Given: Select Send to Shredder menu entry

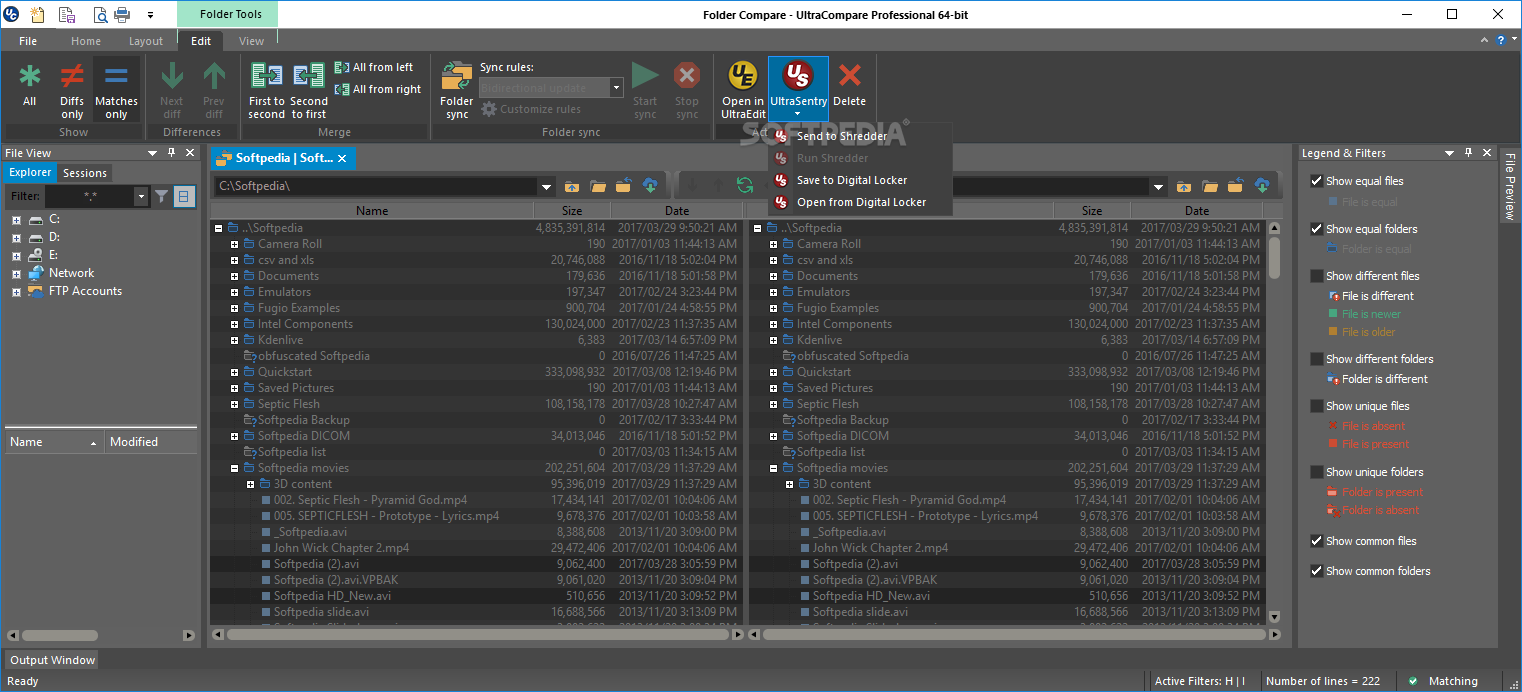Looking at the screenshot, I should [842, 136].
